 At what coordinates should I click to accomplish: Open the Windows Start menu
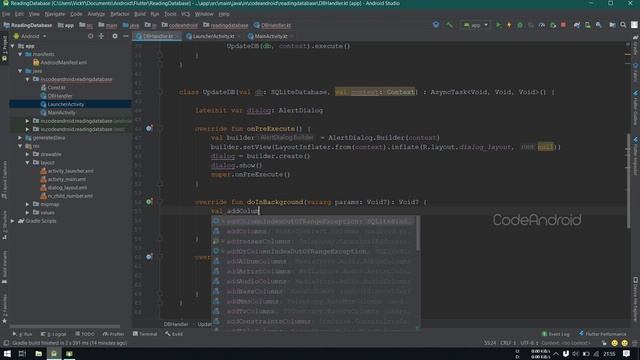pos(7,353)
